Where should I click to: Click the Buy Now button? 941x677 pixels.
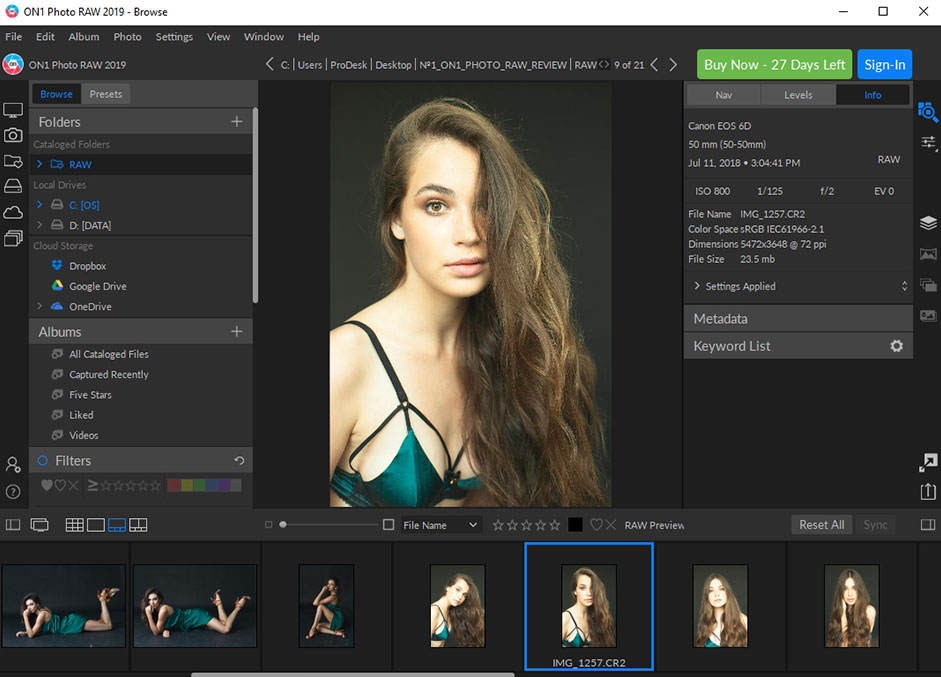coord(773,64)
